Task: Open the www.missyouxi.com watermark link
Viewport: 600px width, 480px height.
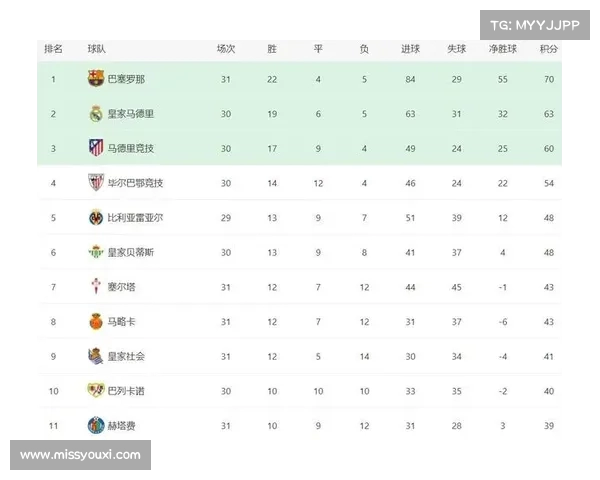Action: point(80,455)
